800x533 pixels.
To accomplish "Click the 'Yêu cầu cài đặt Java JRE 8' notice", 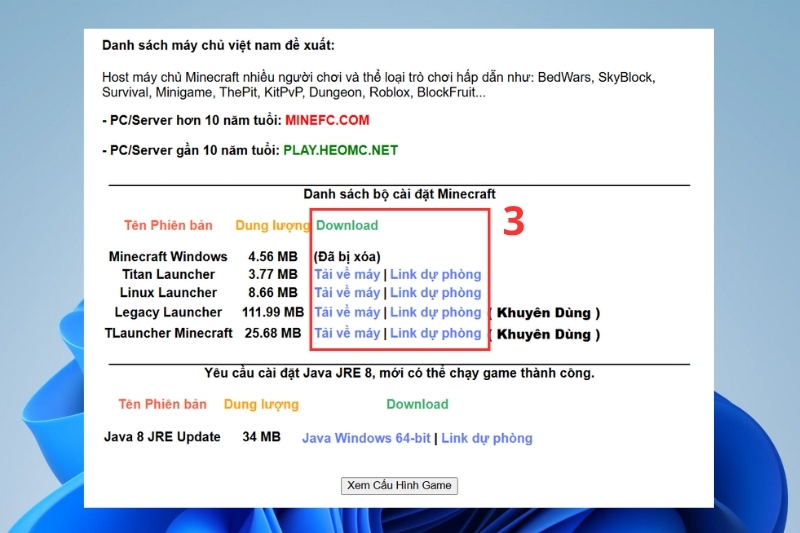I will 399,373.
